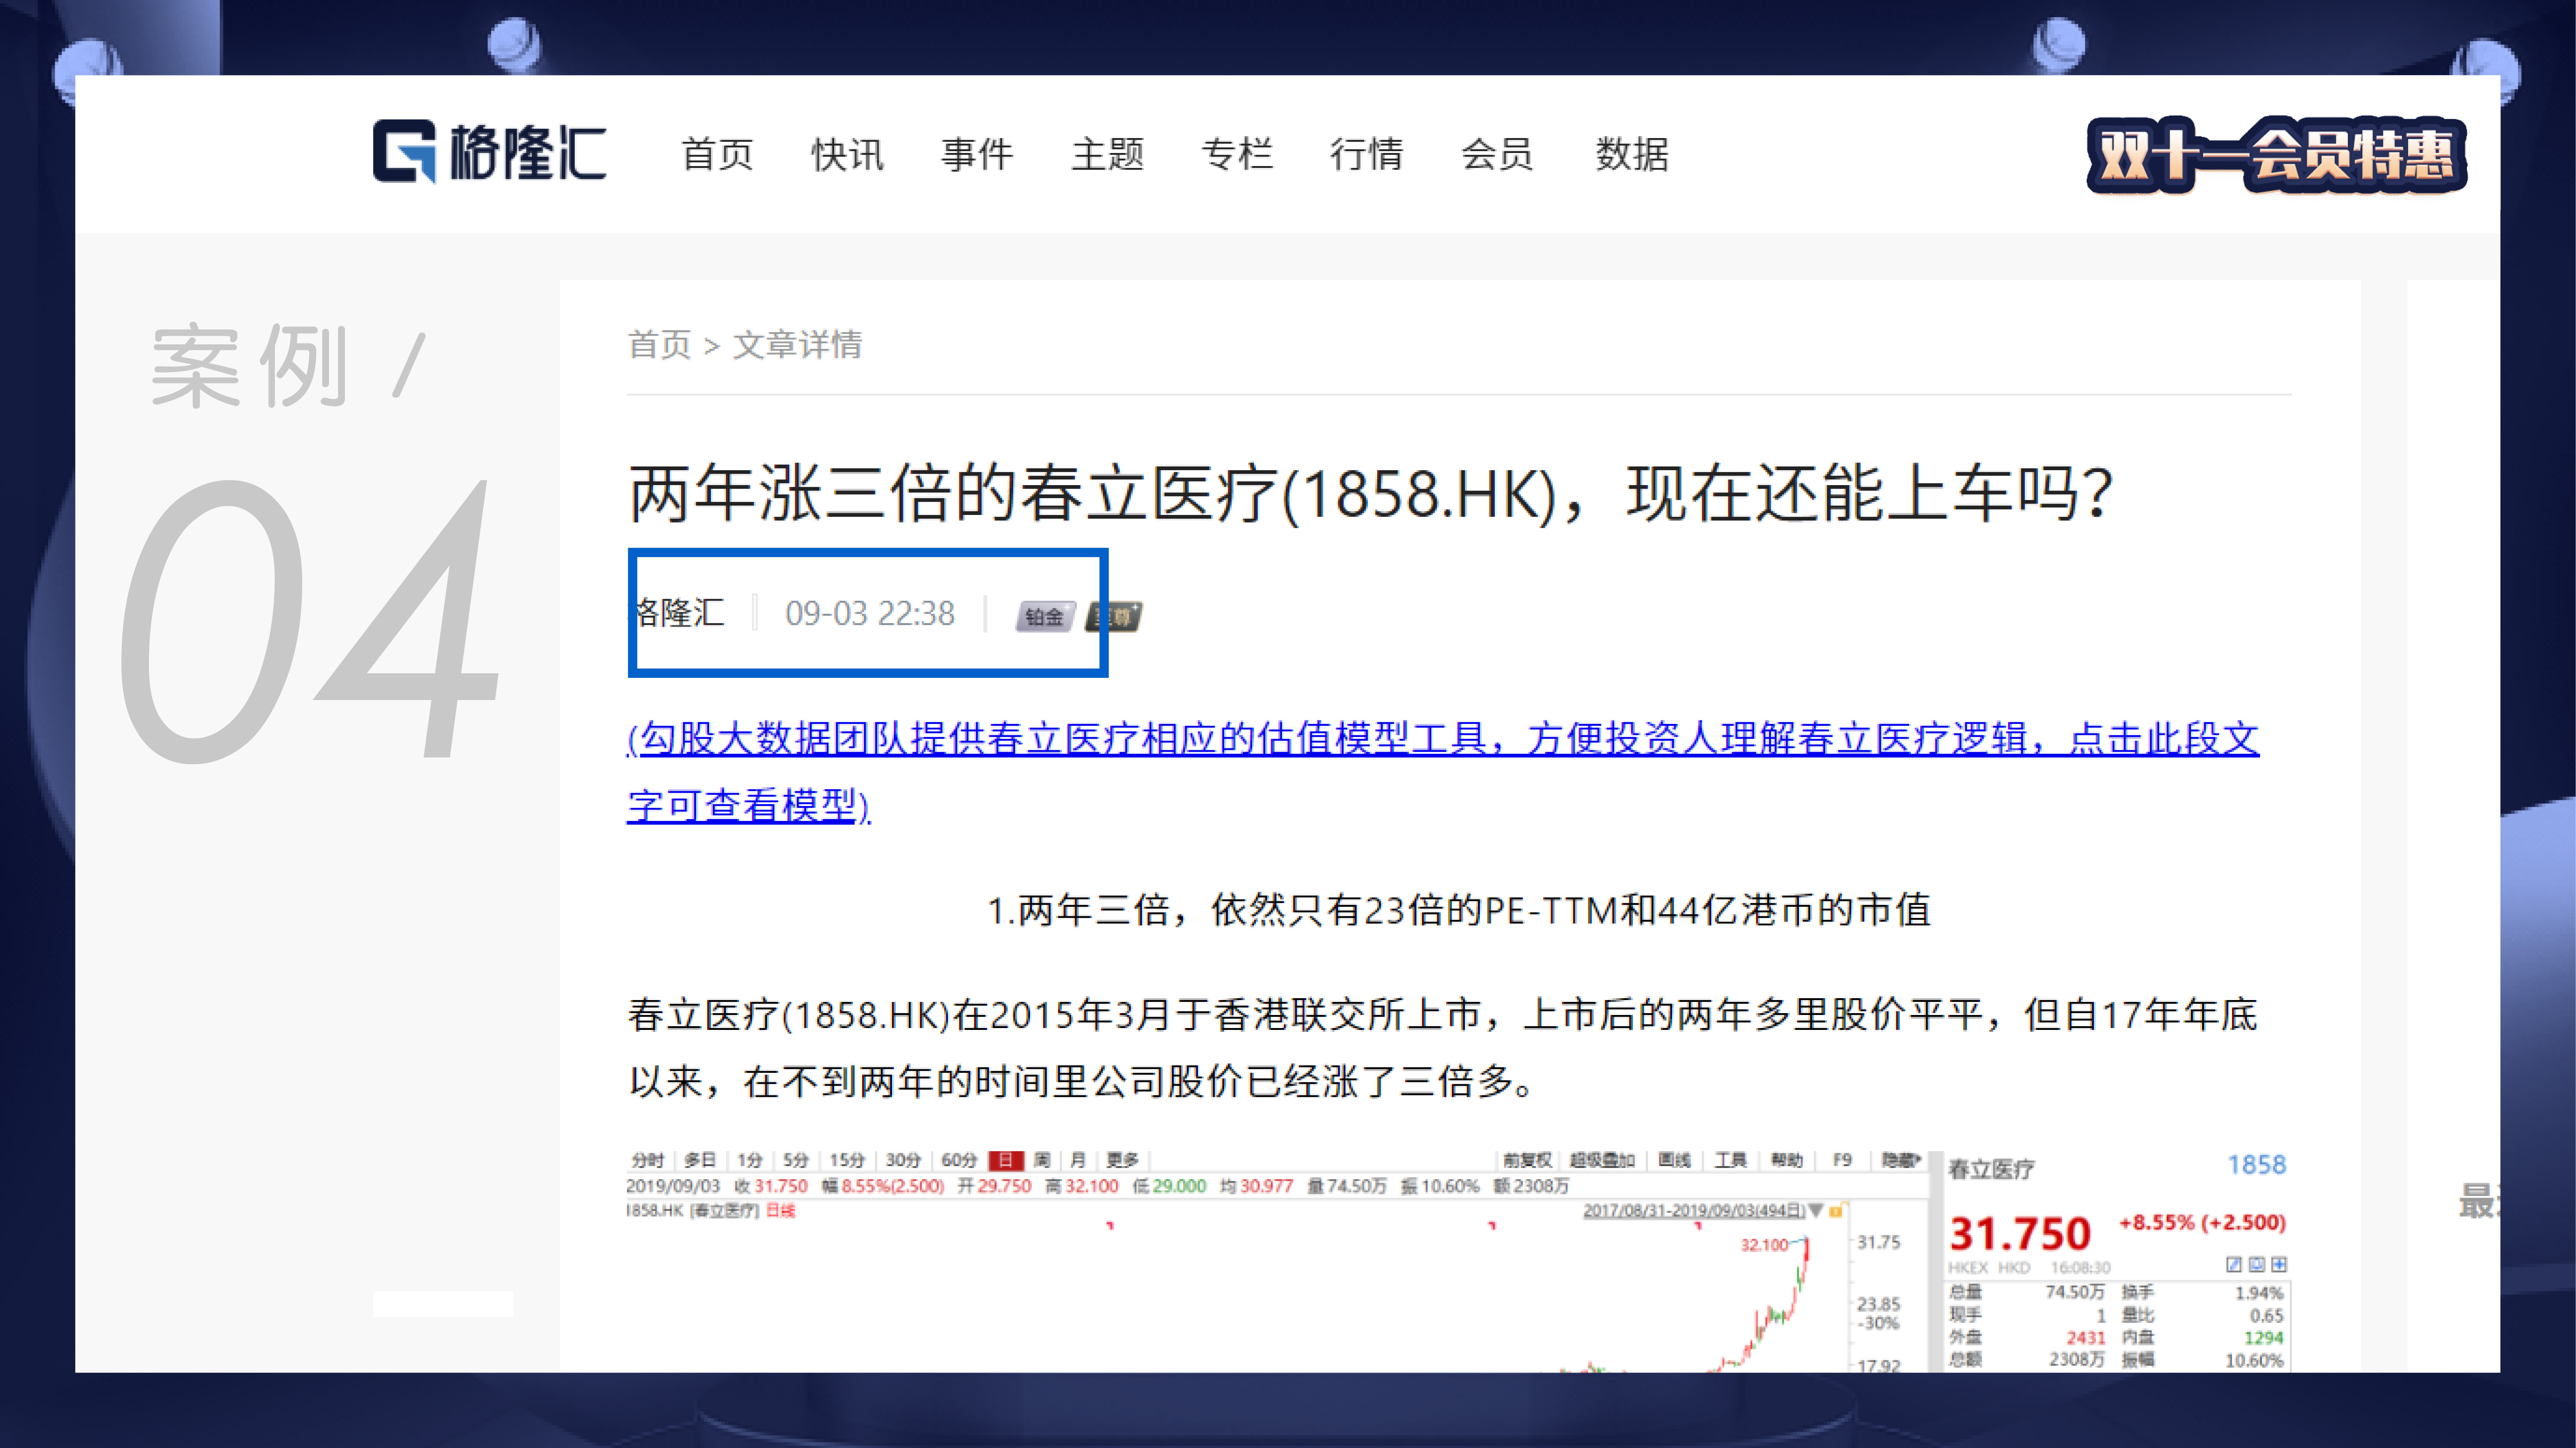The image size is (2576, 1448).
Task: Select the 多日 chart period tab
Action: point(700,1160)
